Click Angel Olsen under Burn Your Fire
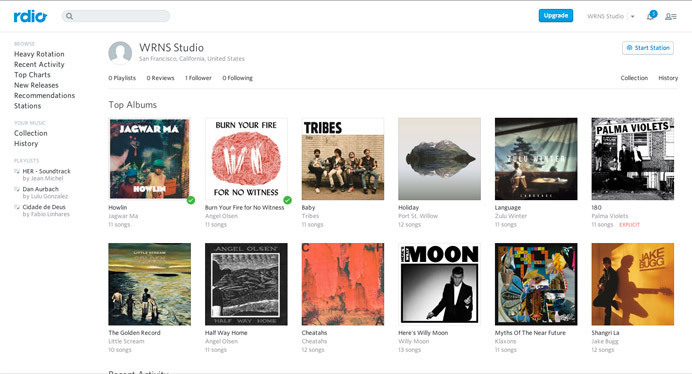The image size is (692, 374). coord(221,216)
